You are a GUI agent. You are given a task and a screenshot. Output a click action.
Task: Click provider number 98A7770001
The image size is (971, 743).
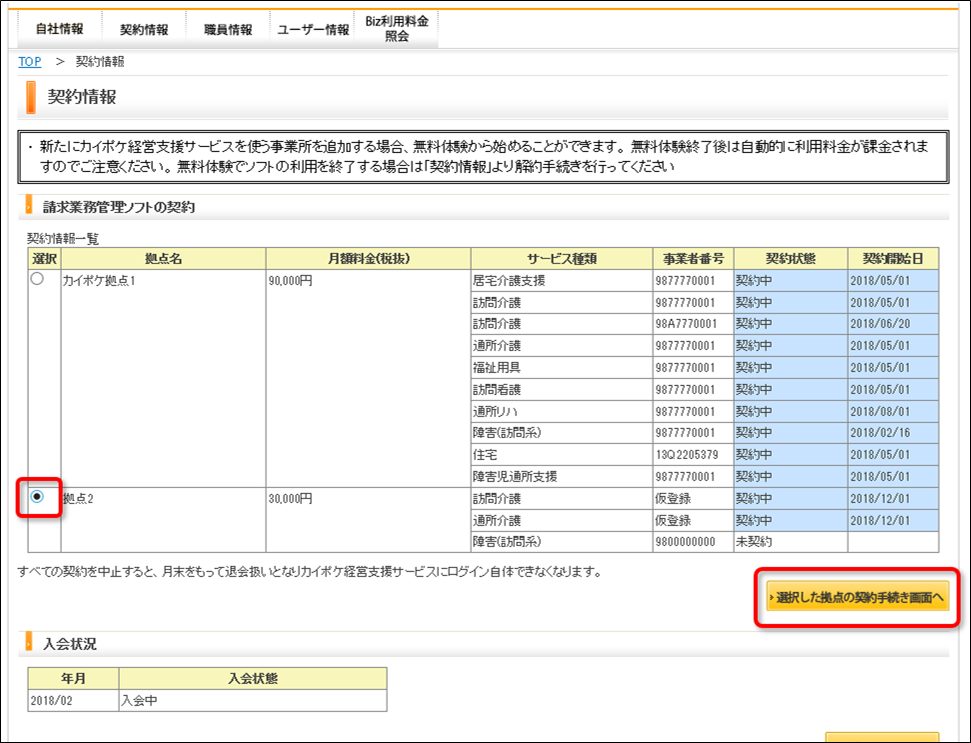point(686,324)
